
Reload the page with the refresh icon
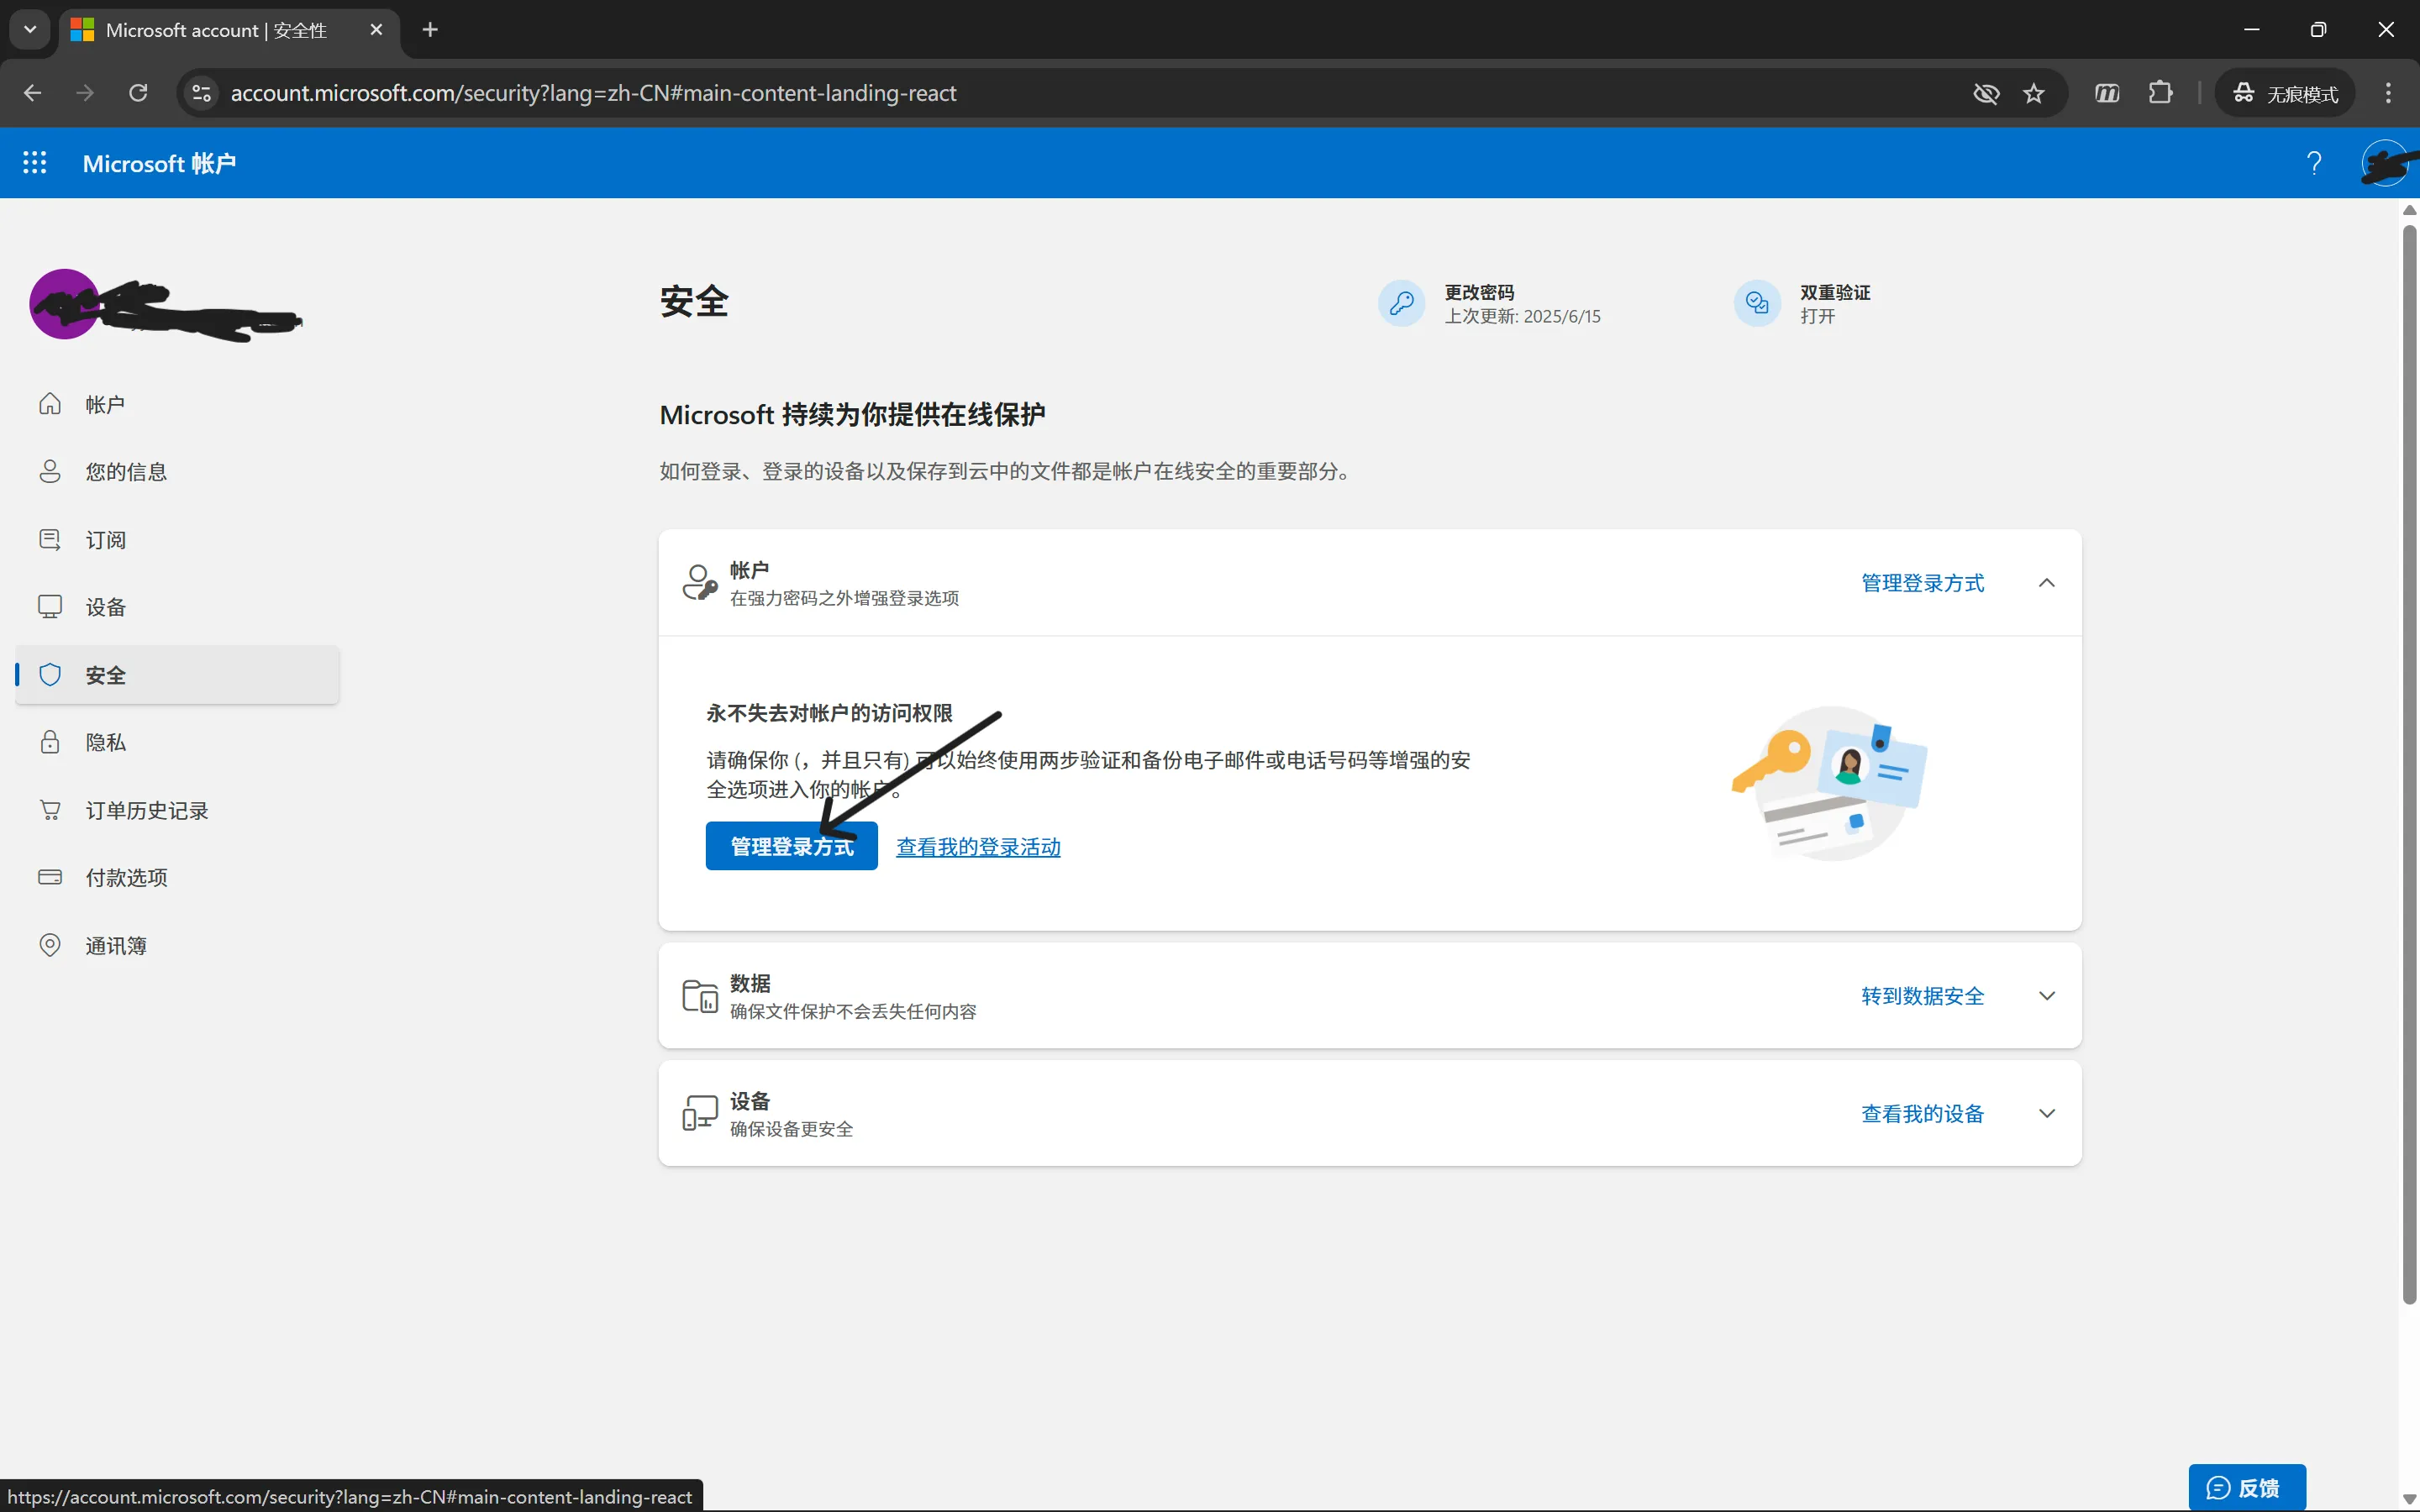(138, 93)
